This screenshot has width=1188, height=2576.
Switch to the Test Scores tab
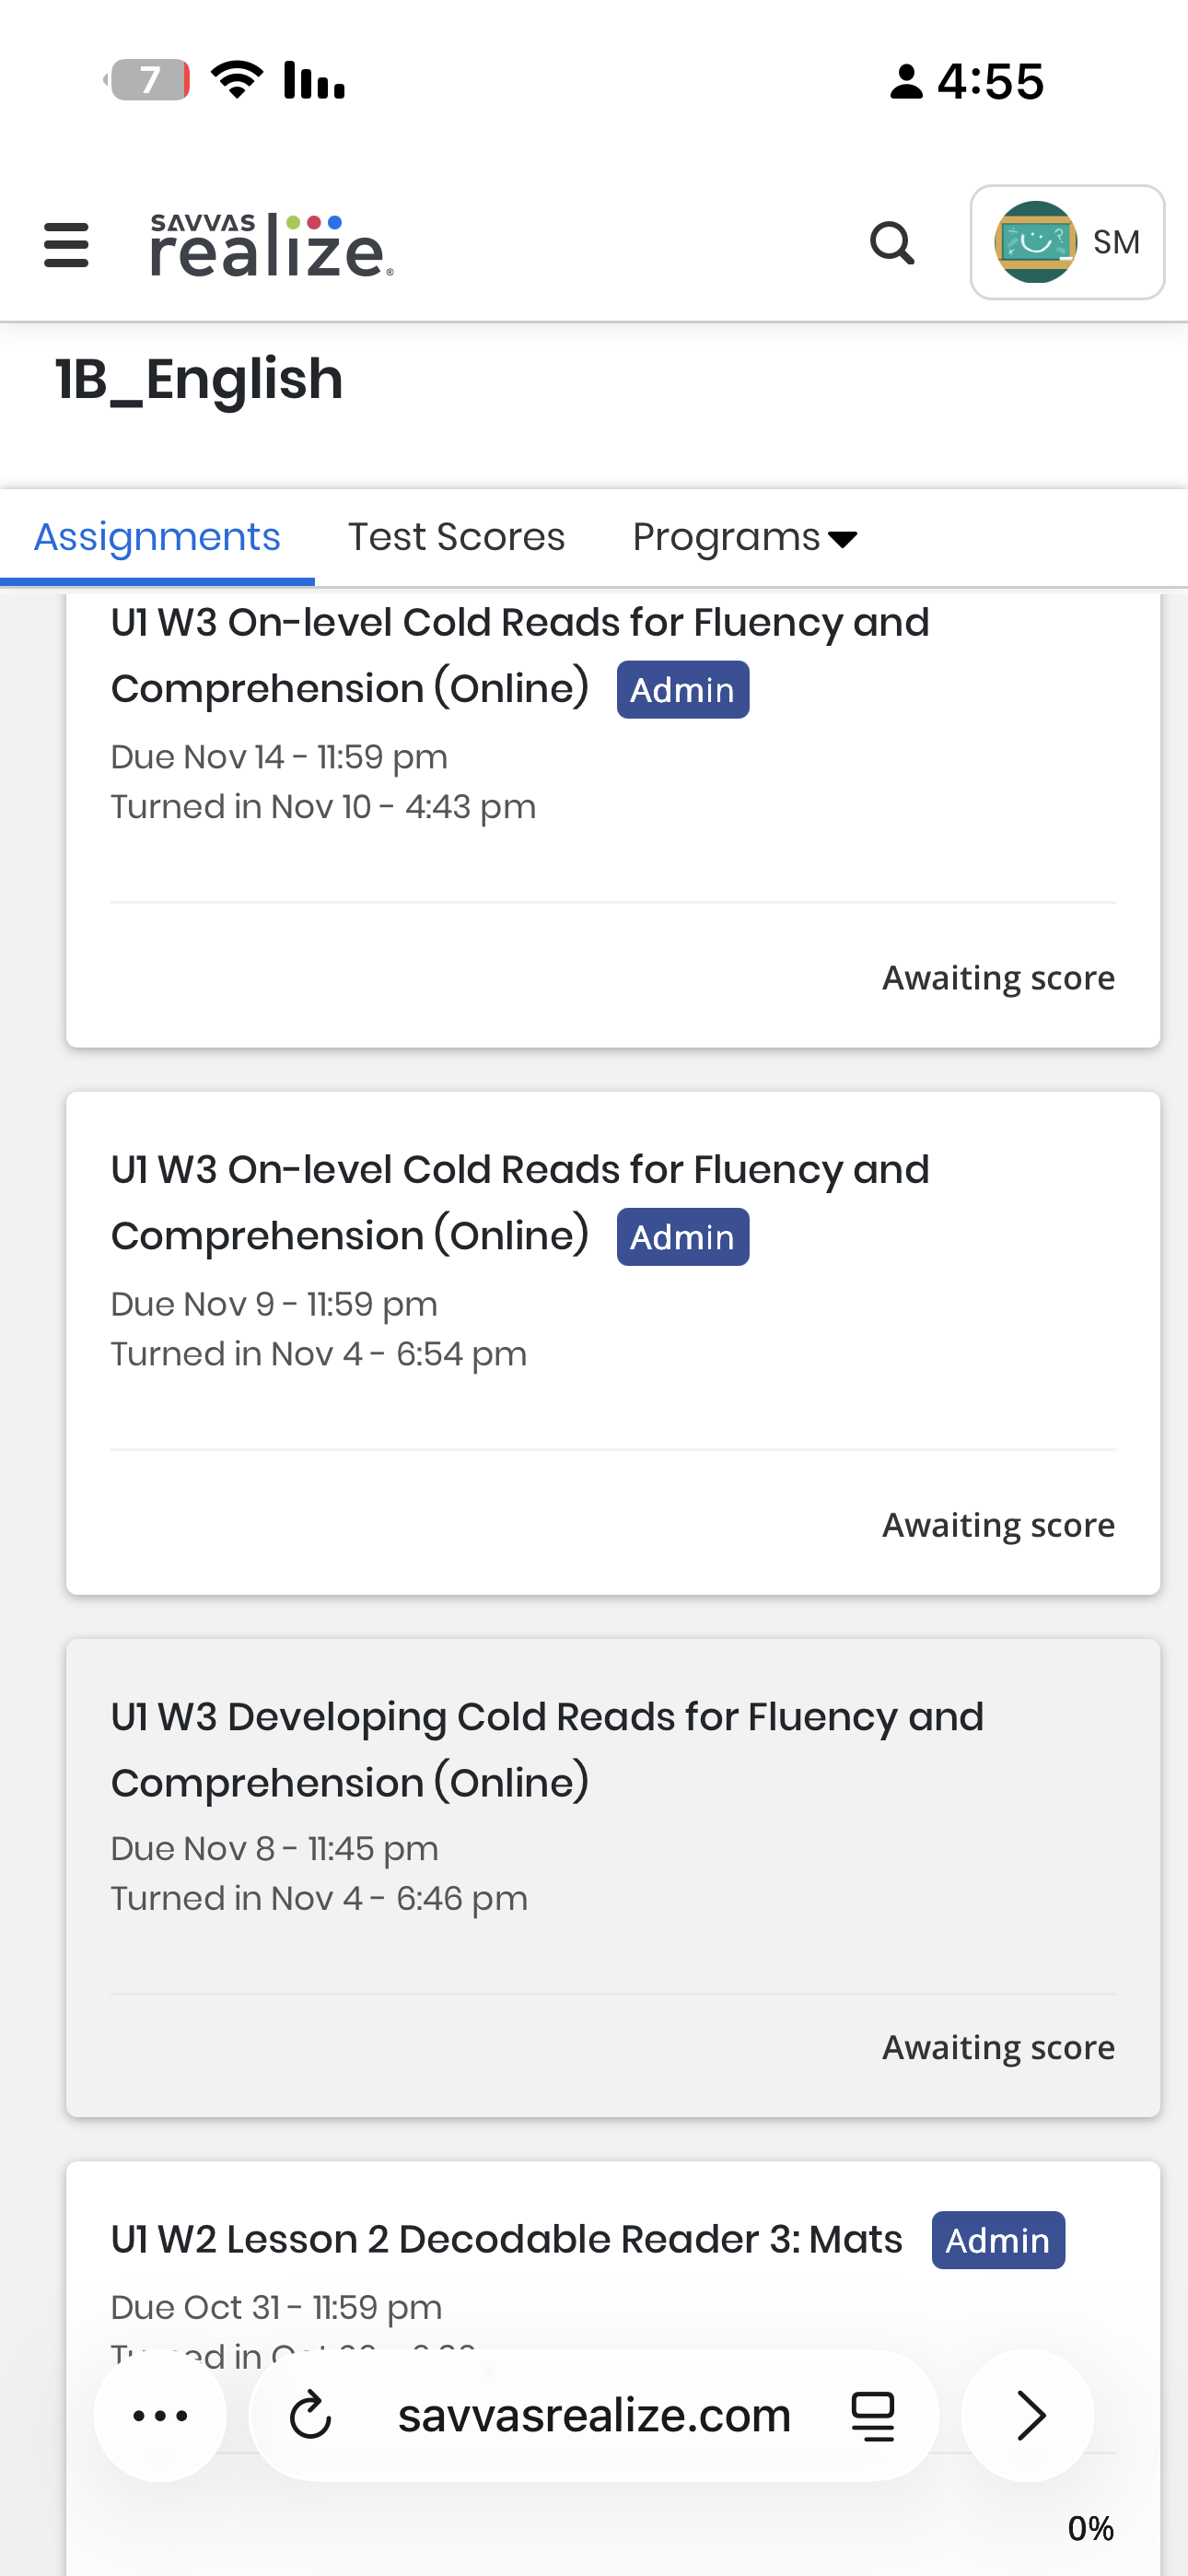[x=456, y=538]
